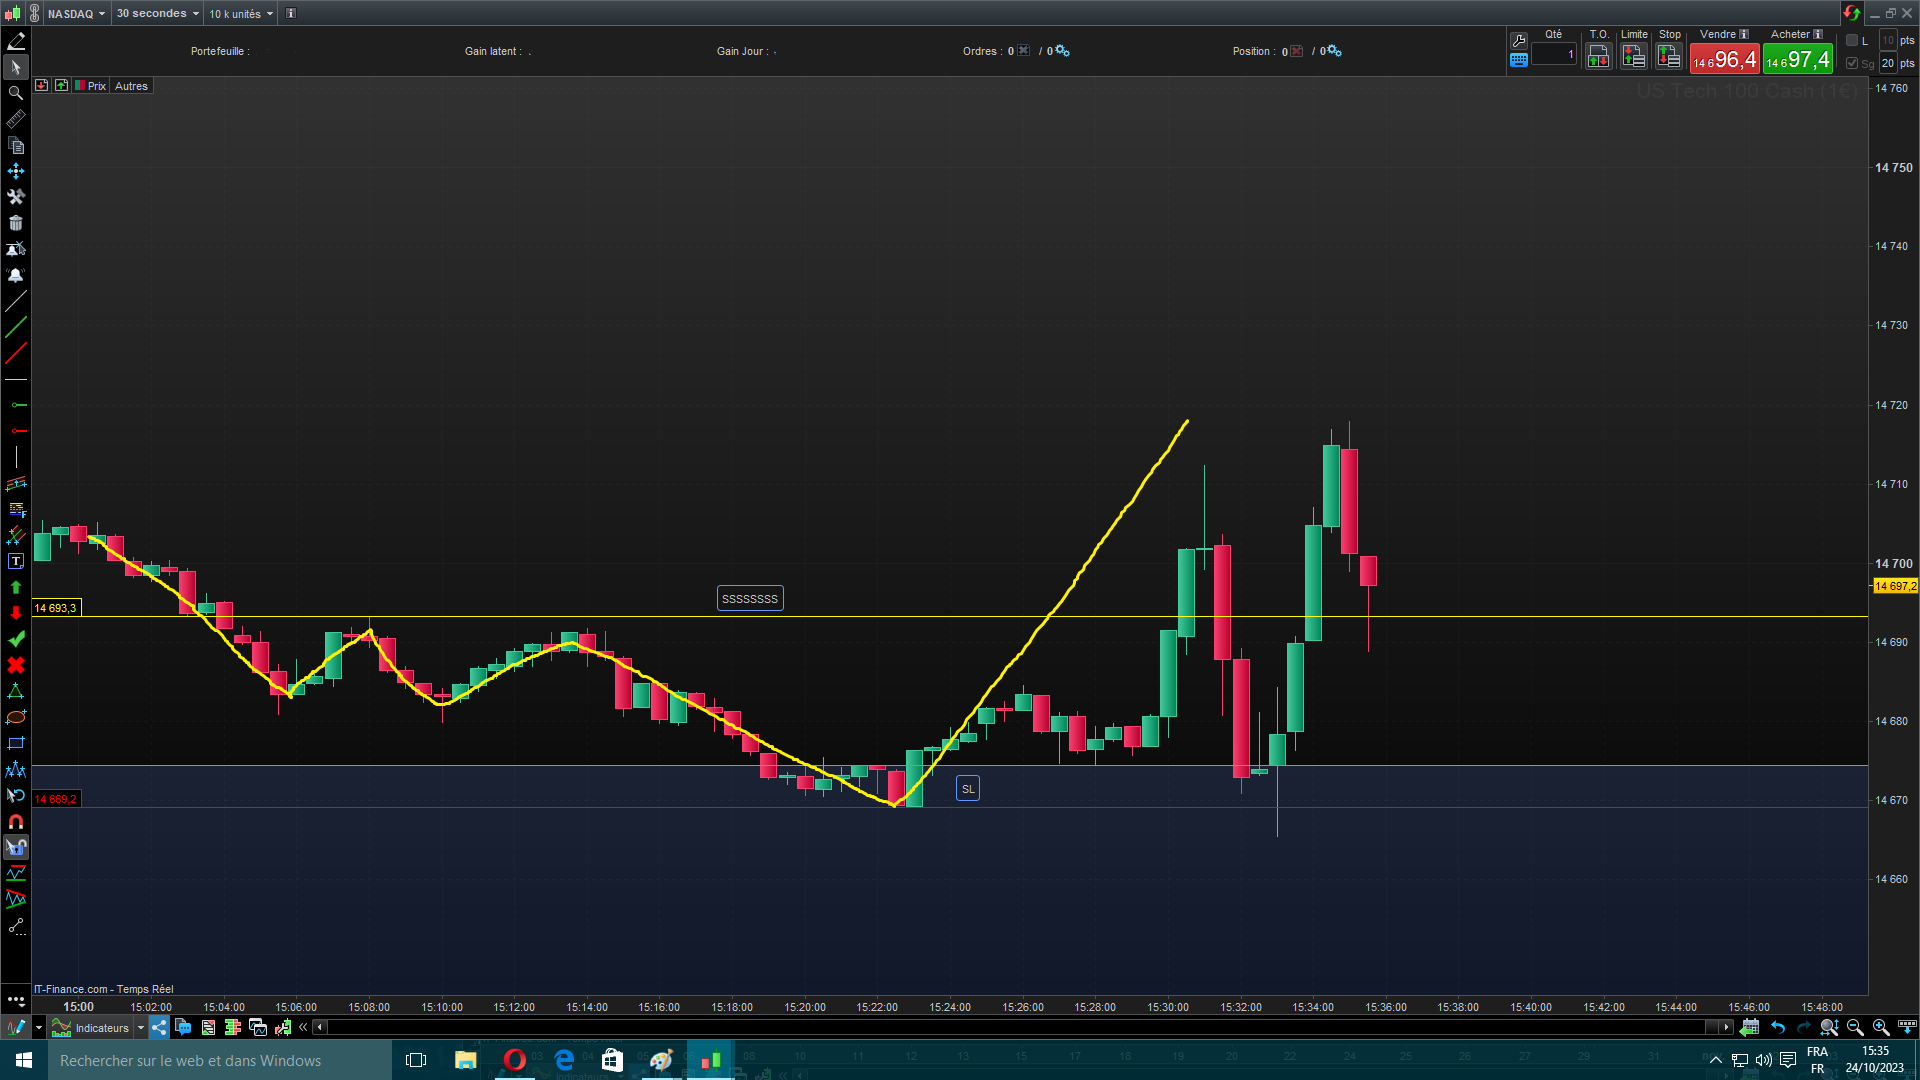This screenshot has width=1920, height=1080.
Task: Select the text annotation tool
Action: click(x=15, y=561)
